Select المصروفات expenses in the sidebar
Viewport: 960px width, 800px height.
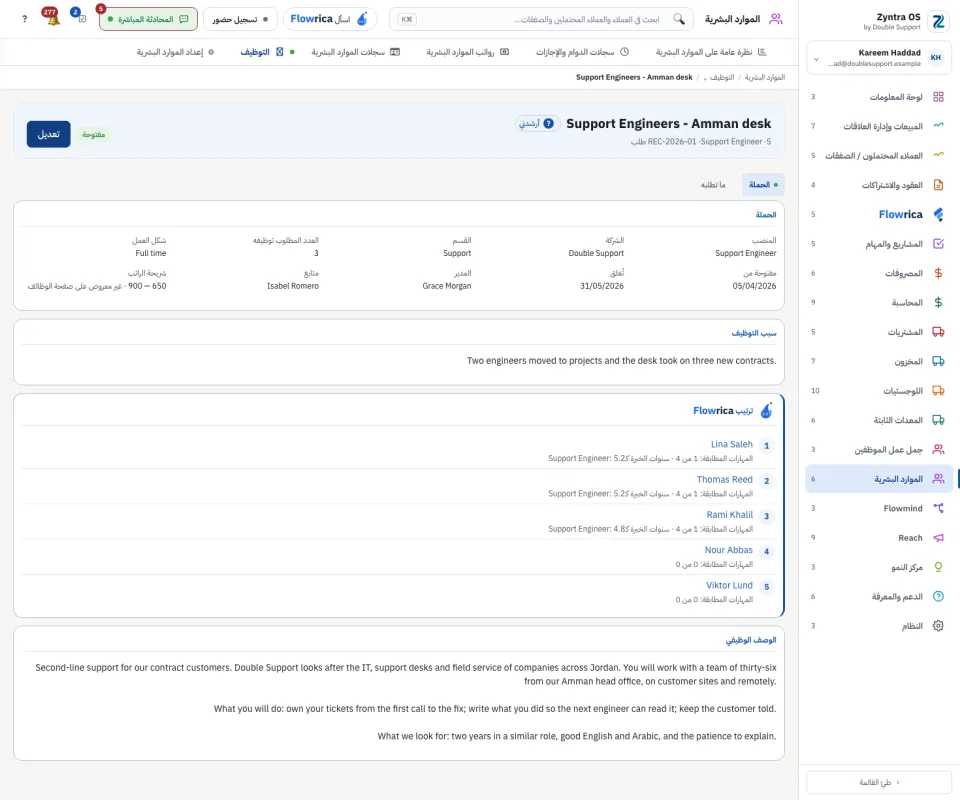coord(879,273)
